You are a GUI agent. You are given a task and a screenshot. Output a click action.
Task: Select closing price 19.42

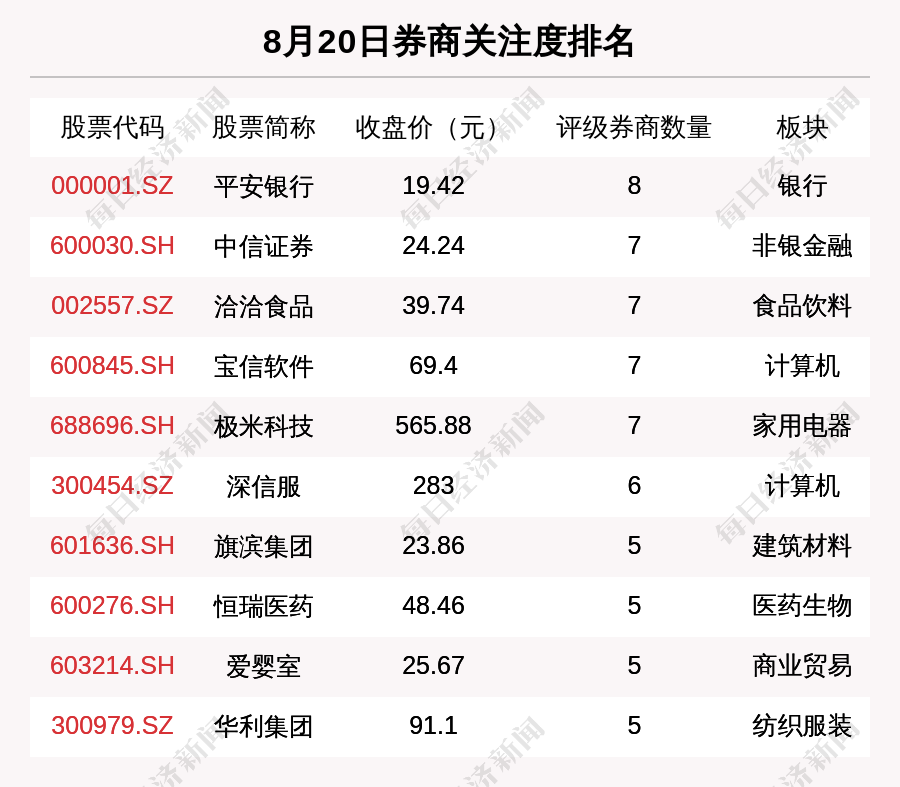pos(433,185)
